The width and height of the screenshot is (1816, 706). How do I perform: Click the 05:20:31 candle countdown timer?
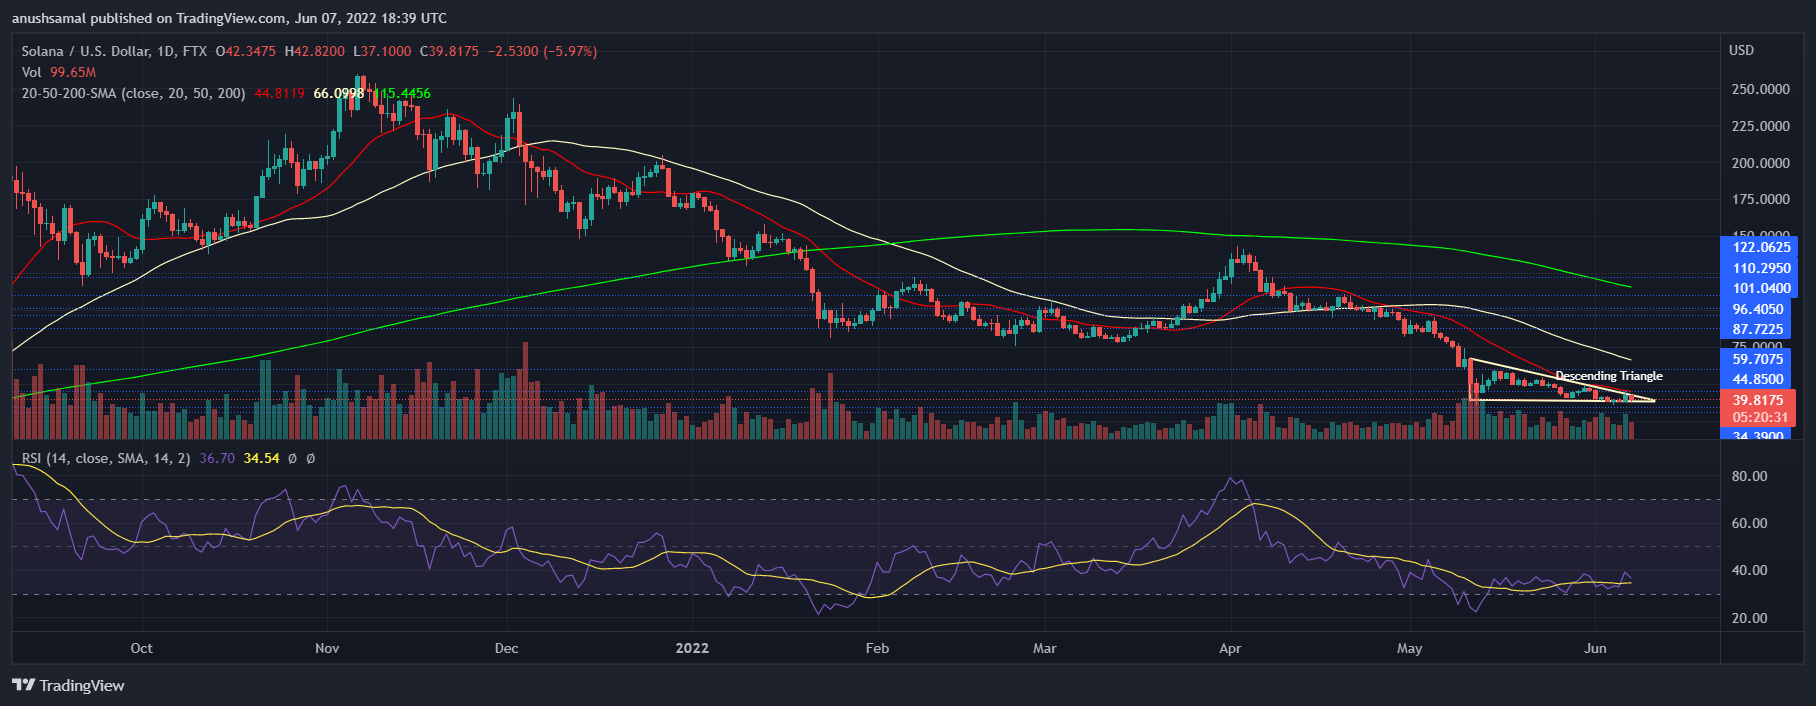point(1759,417)
